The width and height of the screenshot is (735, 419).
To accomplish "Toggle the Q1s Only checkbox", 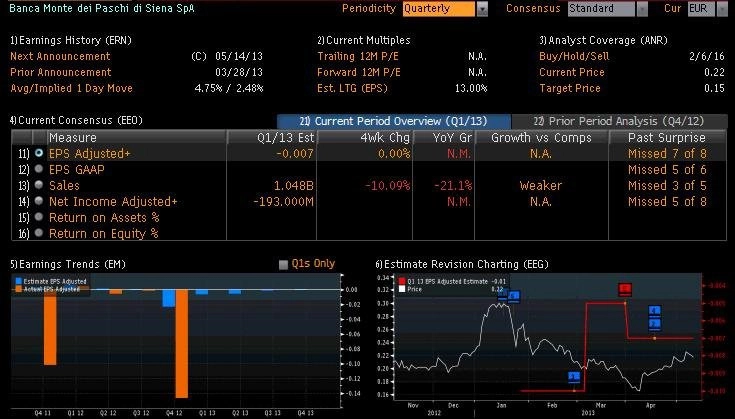I will pos(283,265).
